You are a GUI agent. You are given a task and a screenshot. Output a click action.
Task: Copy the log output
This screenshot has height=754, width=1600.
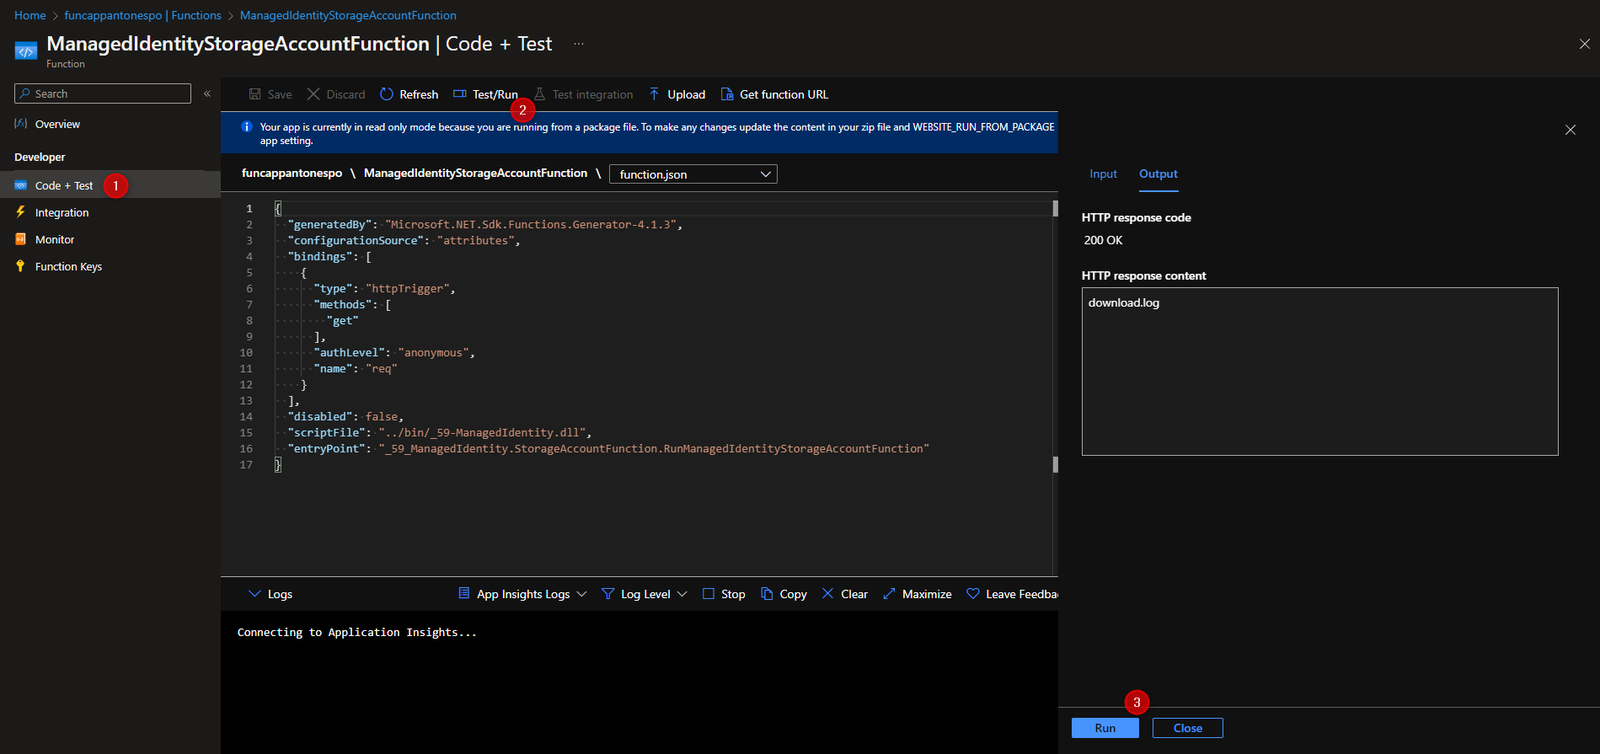784,594
